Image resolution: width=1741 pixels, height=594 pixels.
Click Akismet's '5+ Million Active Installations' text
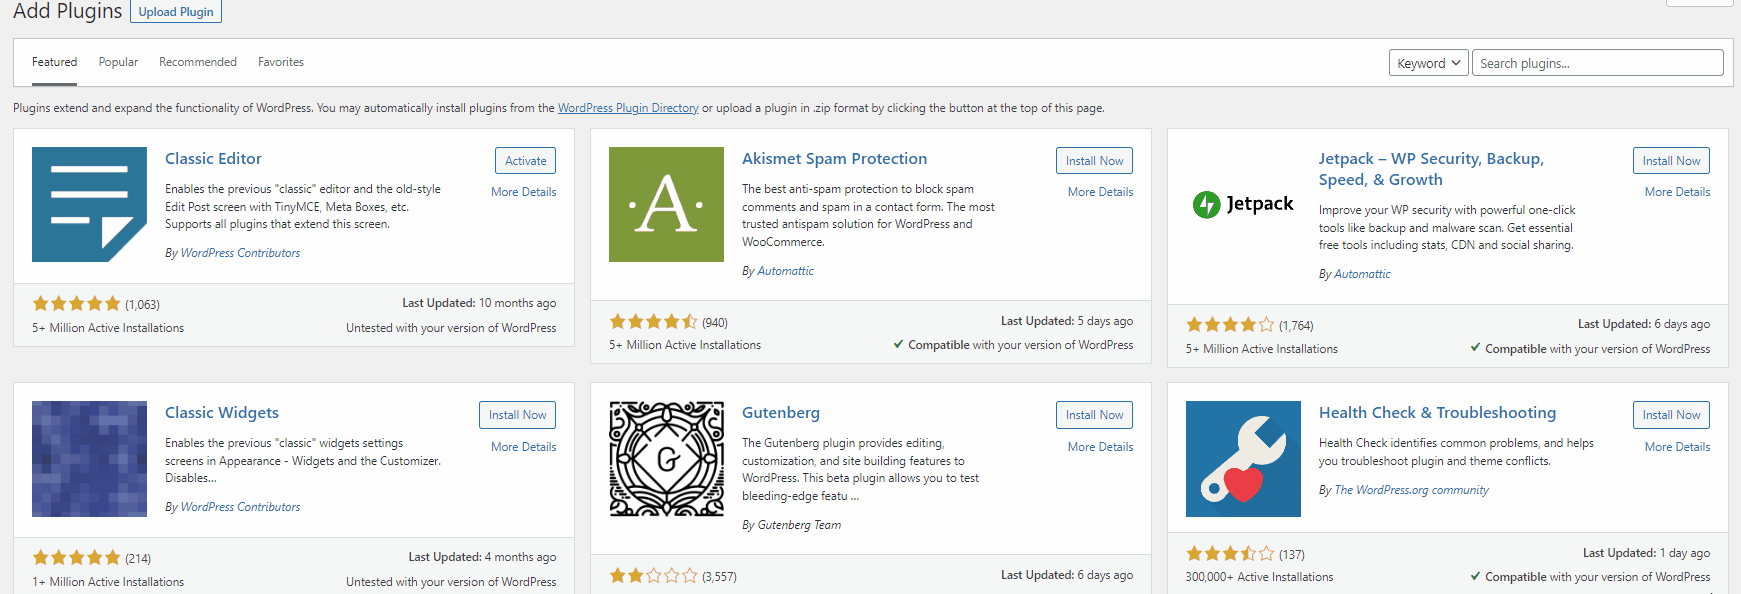[685, 345]
